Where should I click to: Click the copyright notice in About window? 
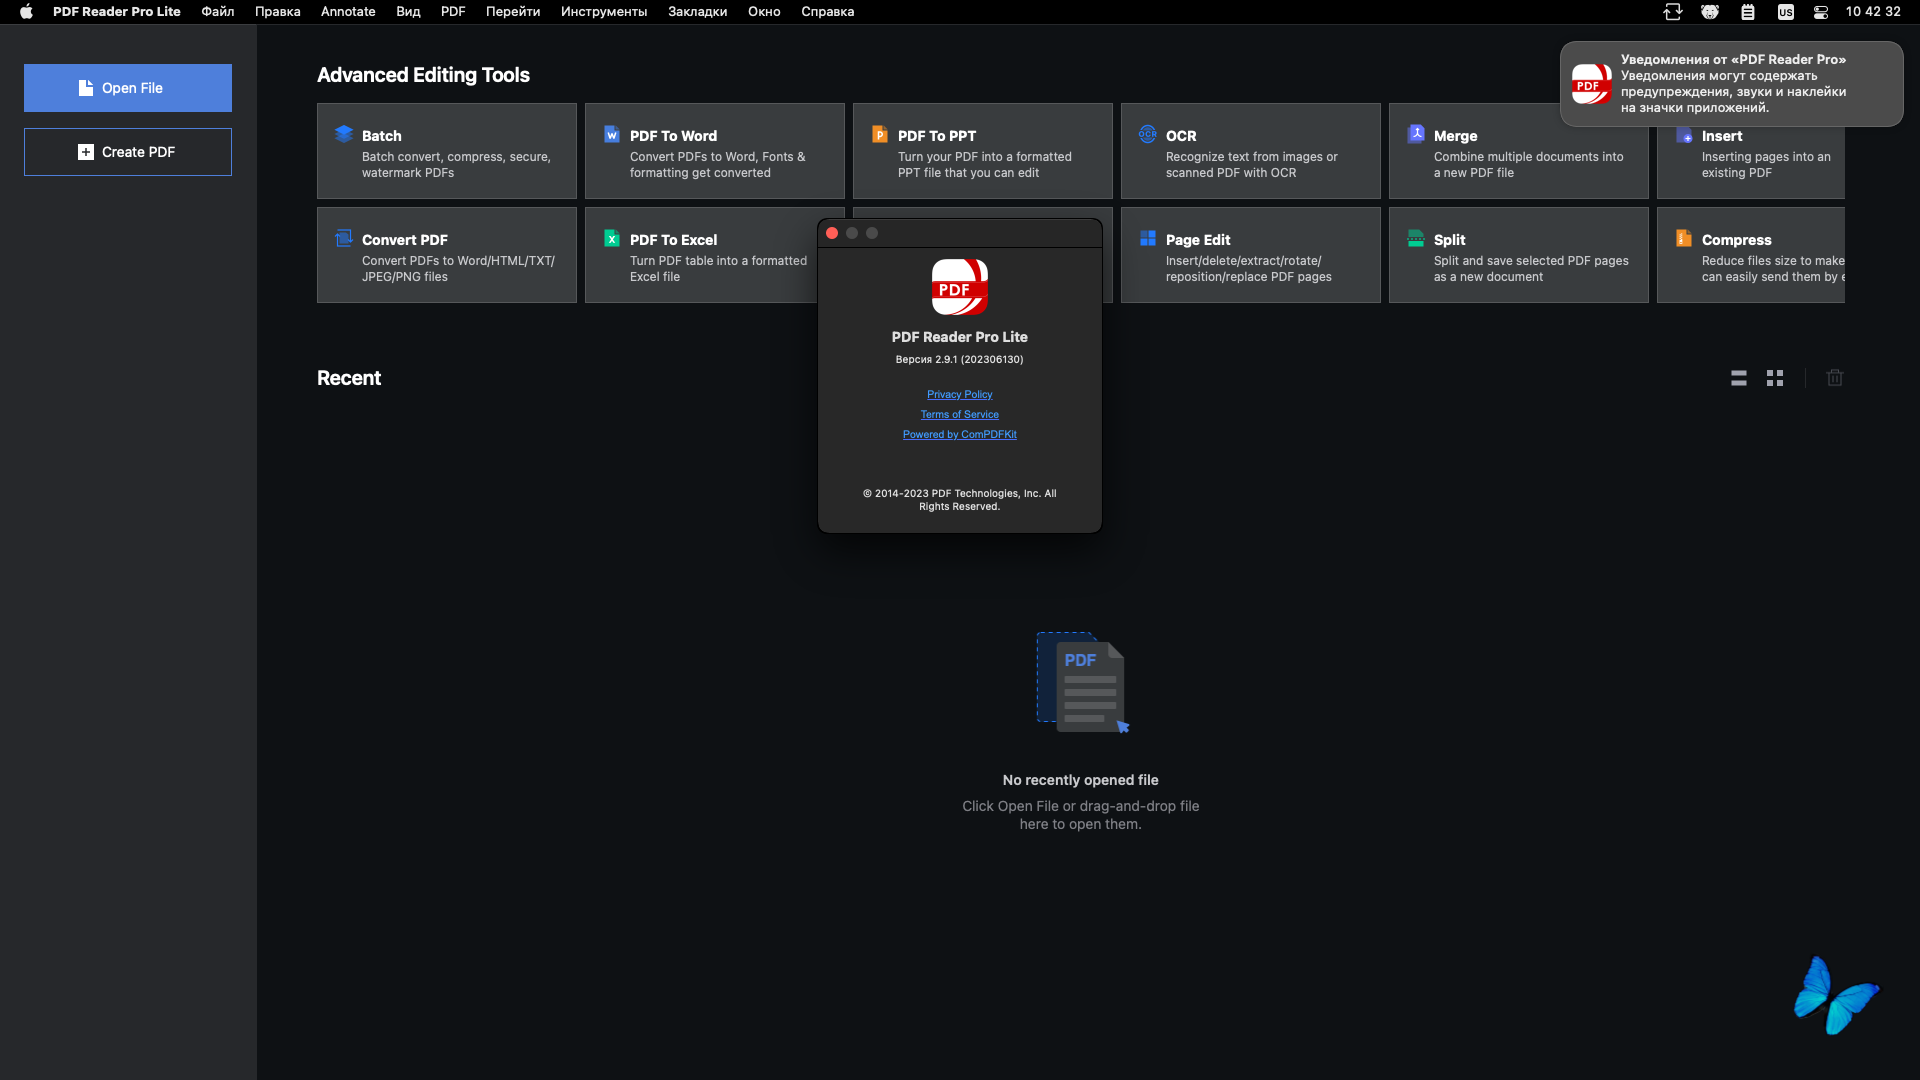[x=960, y=500]
